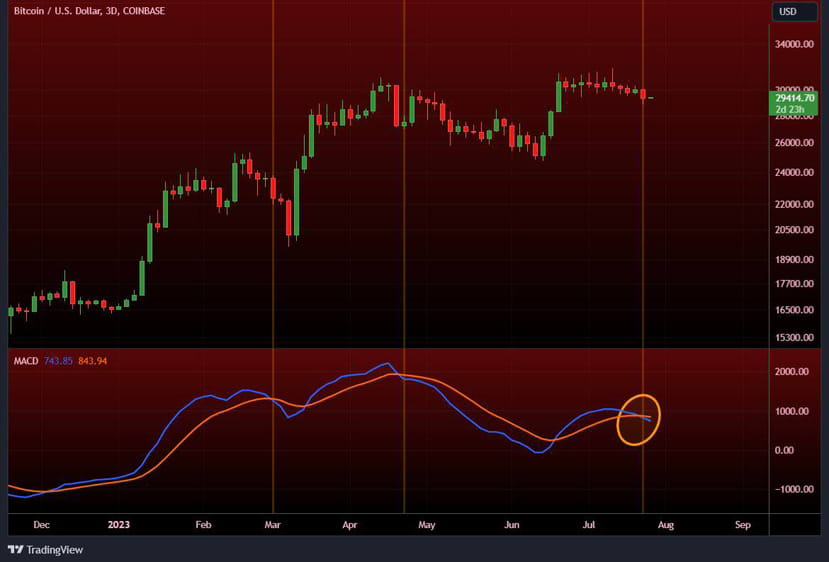Click the 2023 label on time axis
The width and height of the screenshot is (829, 562).
(x=118, y=525)
